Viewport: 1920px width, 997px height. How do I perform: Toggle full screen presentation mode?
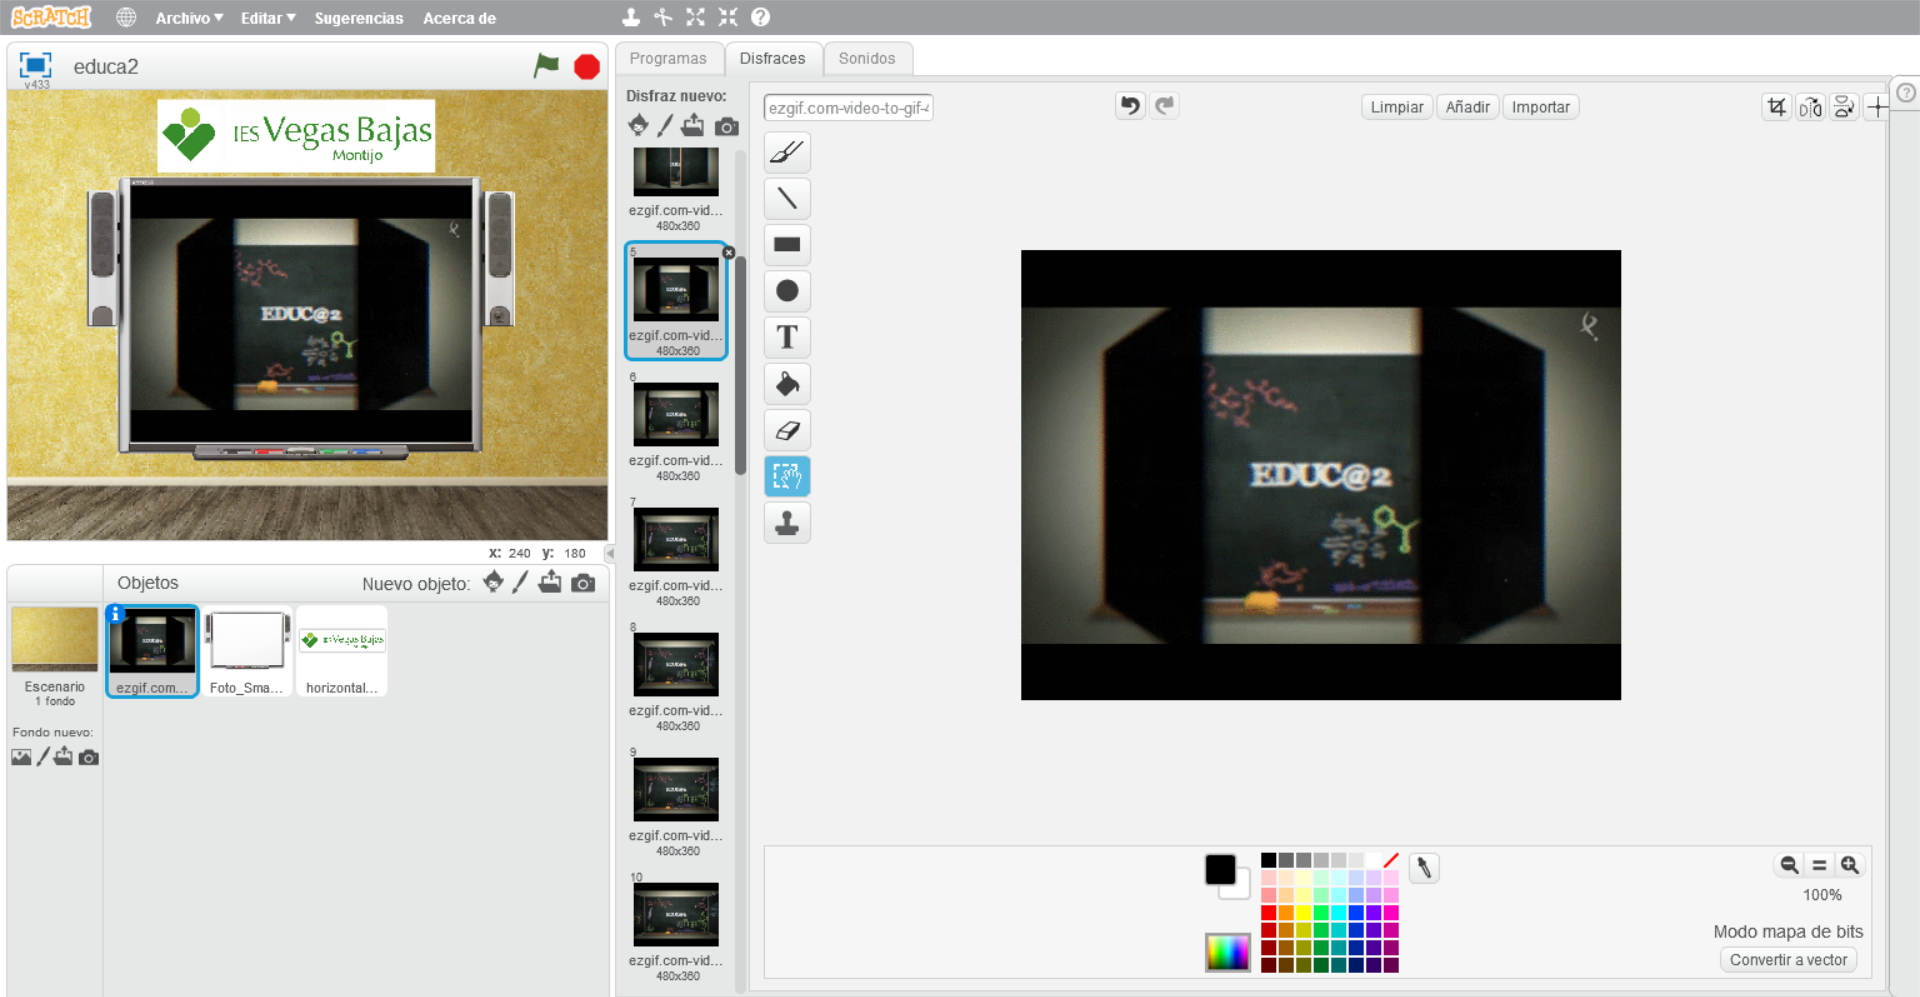tap(35, 65)
